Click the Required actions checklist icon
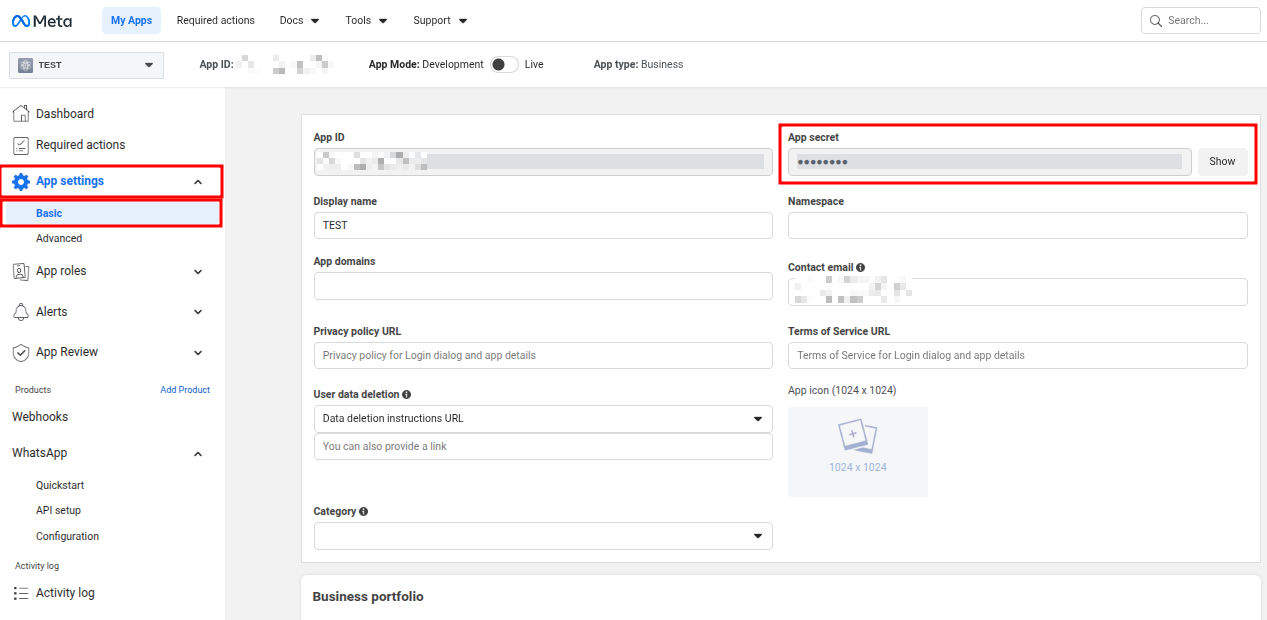The image size is (1267, 620). pos(21,145)
